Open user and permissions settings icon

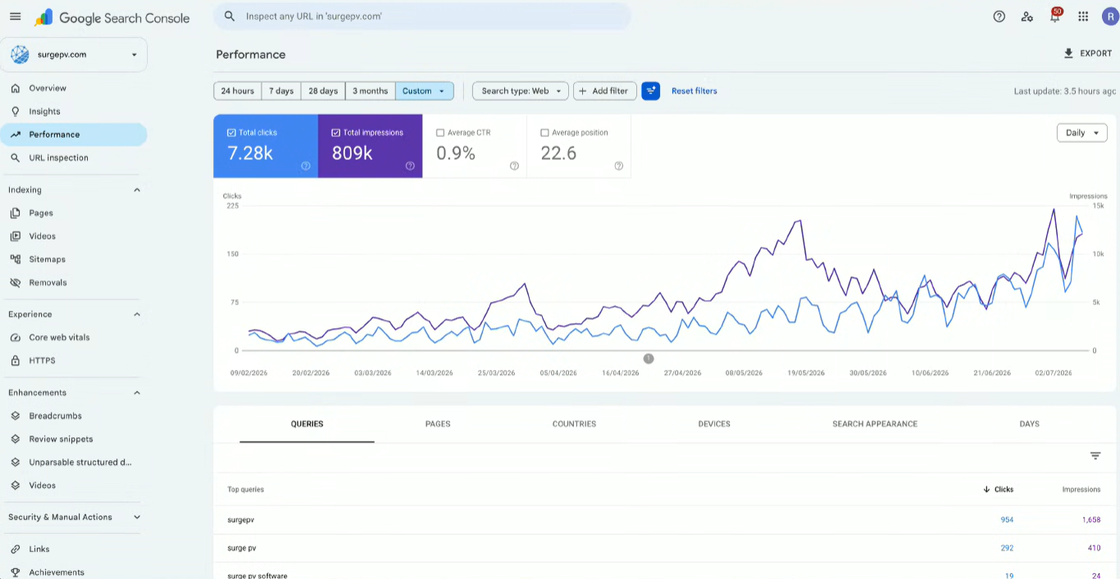pyautogui.click(x=1027, y=16)
